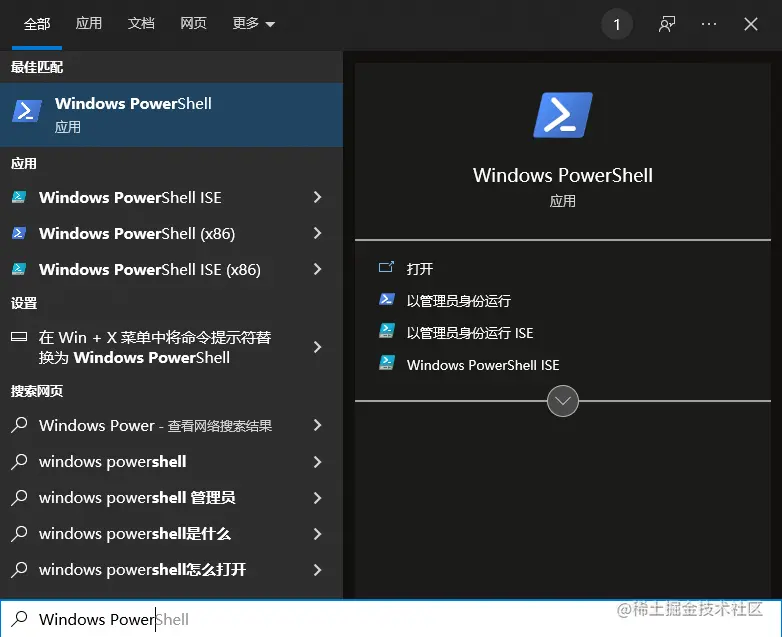Click the search box magnifier icon
Viewport: 782px width, 637px height.
[x=19, y=619]
